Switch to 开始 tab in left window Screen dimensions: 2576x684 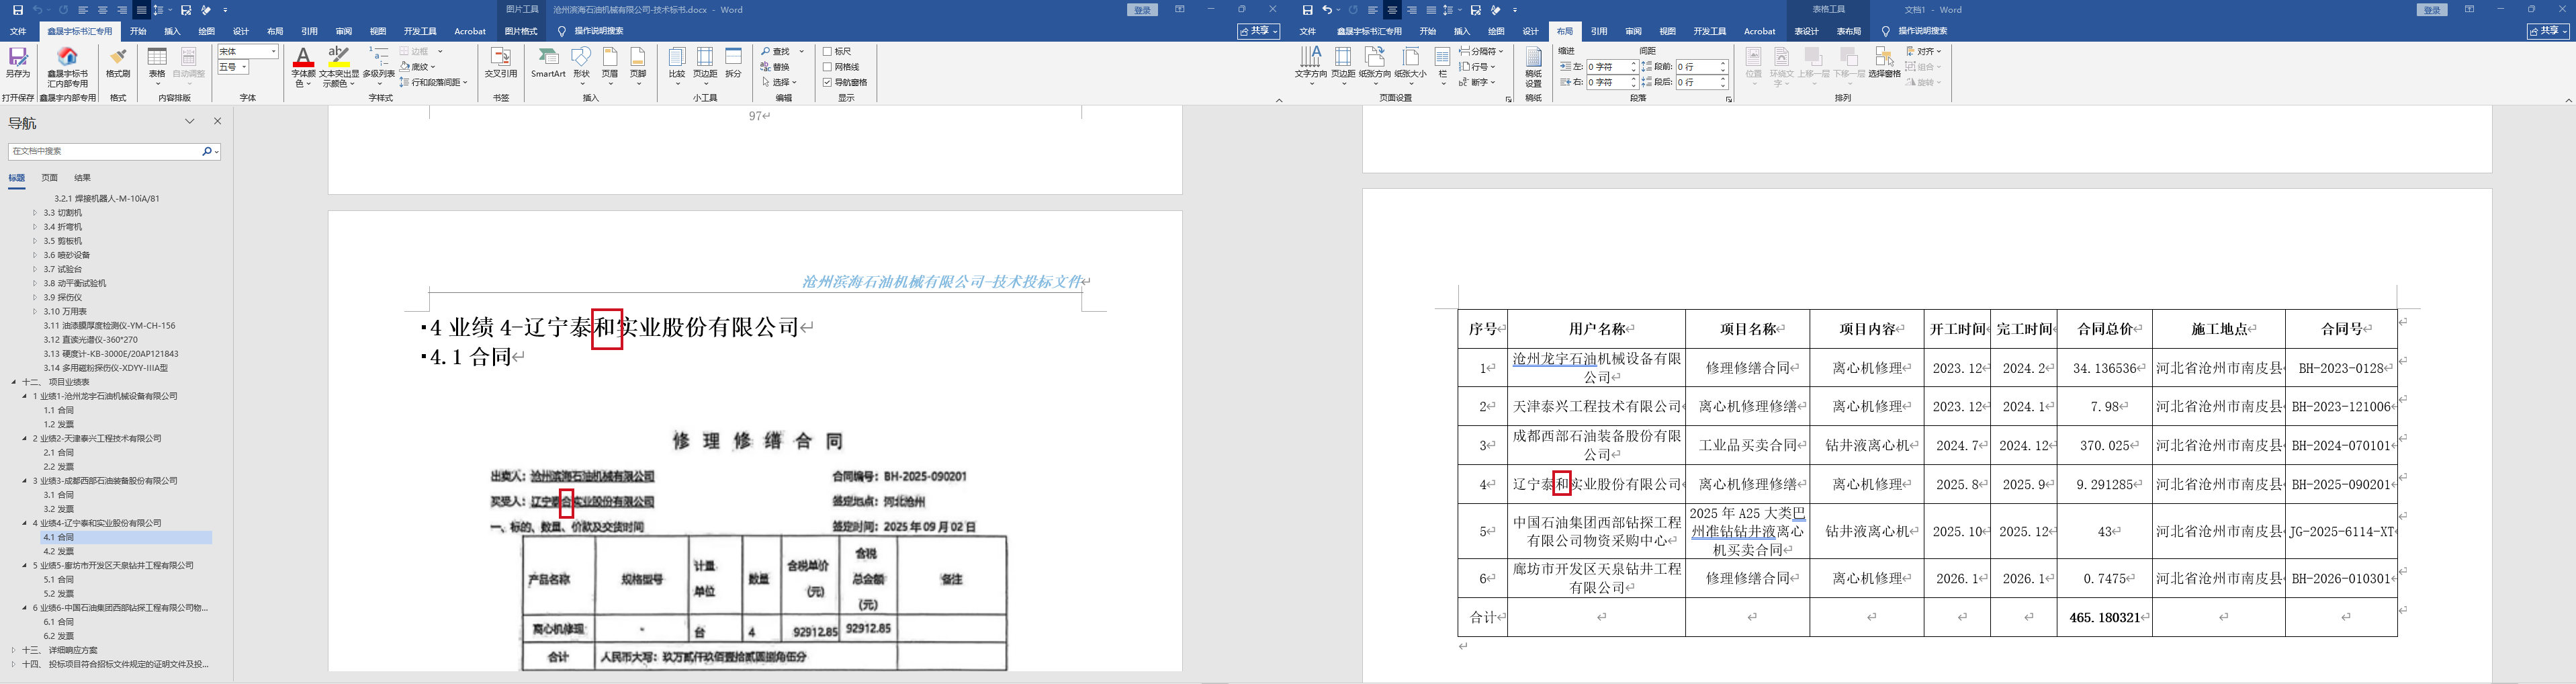click(x=138, y=31)
